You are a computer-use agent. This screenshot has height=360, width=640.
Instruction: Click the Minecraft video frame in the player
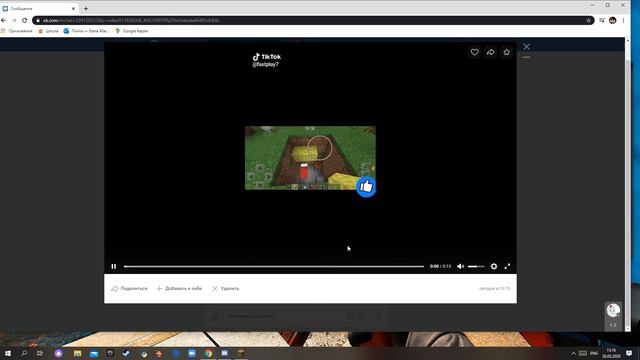pos(310,158)
